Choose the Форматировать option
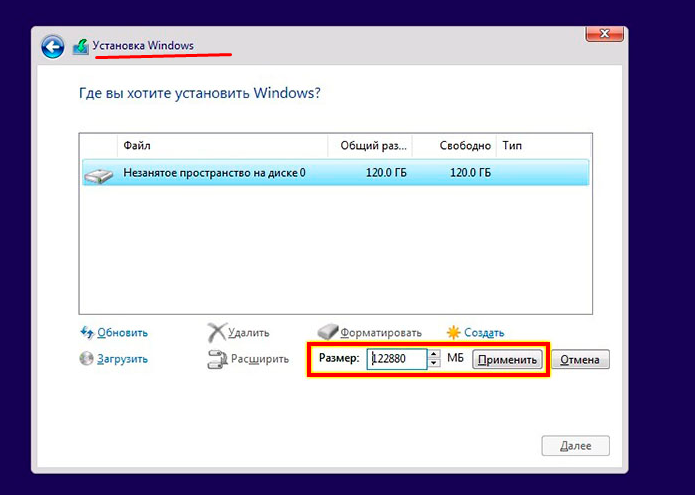The height and width of the screenshot is (495, 695). 381,333
